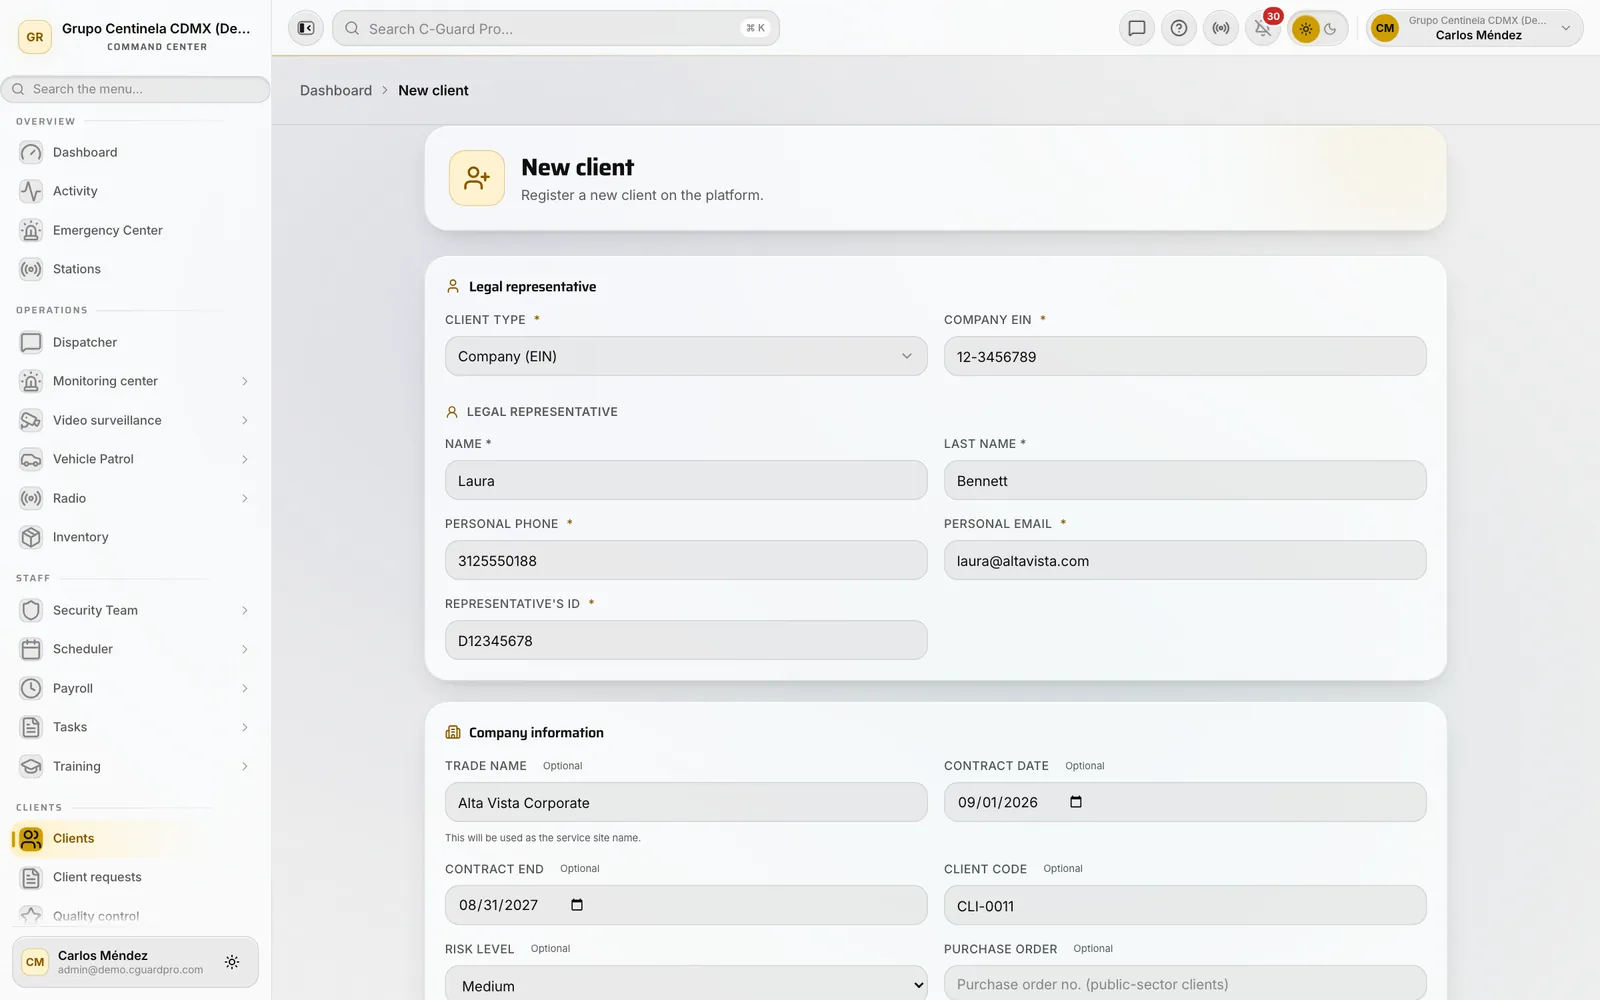Open Carlos Méndez account dropdown
The image size is (1600, 1000).
[1475, 28]
